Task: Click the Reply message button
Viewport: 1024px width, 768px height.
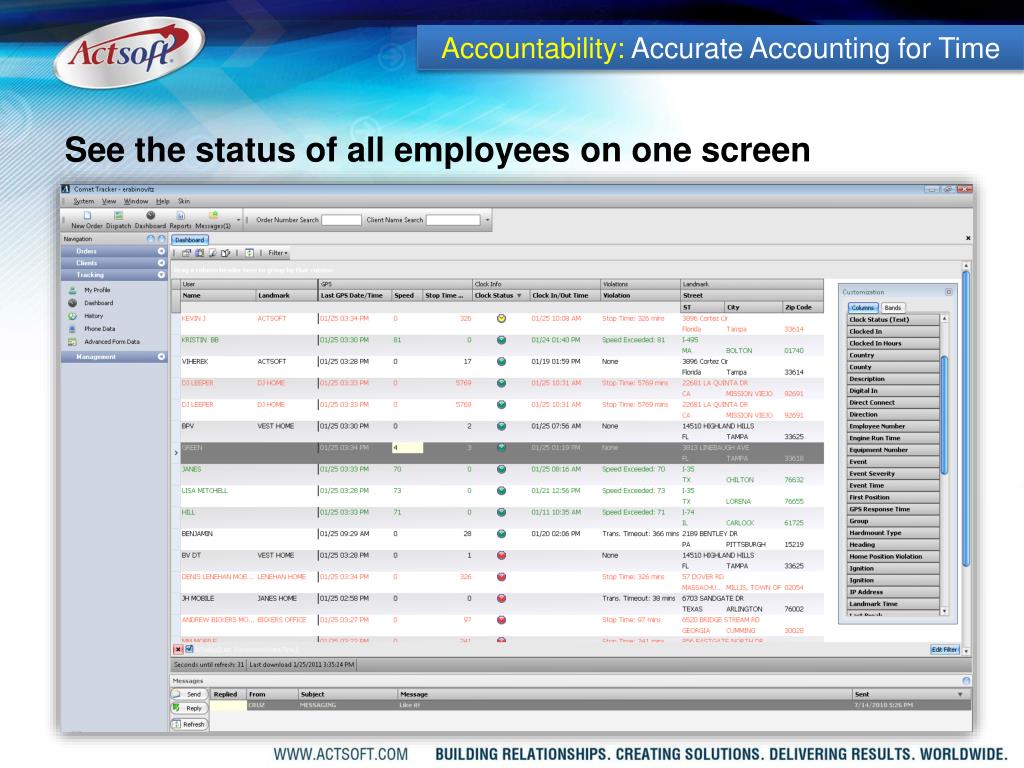Action: 189,709
